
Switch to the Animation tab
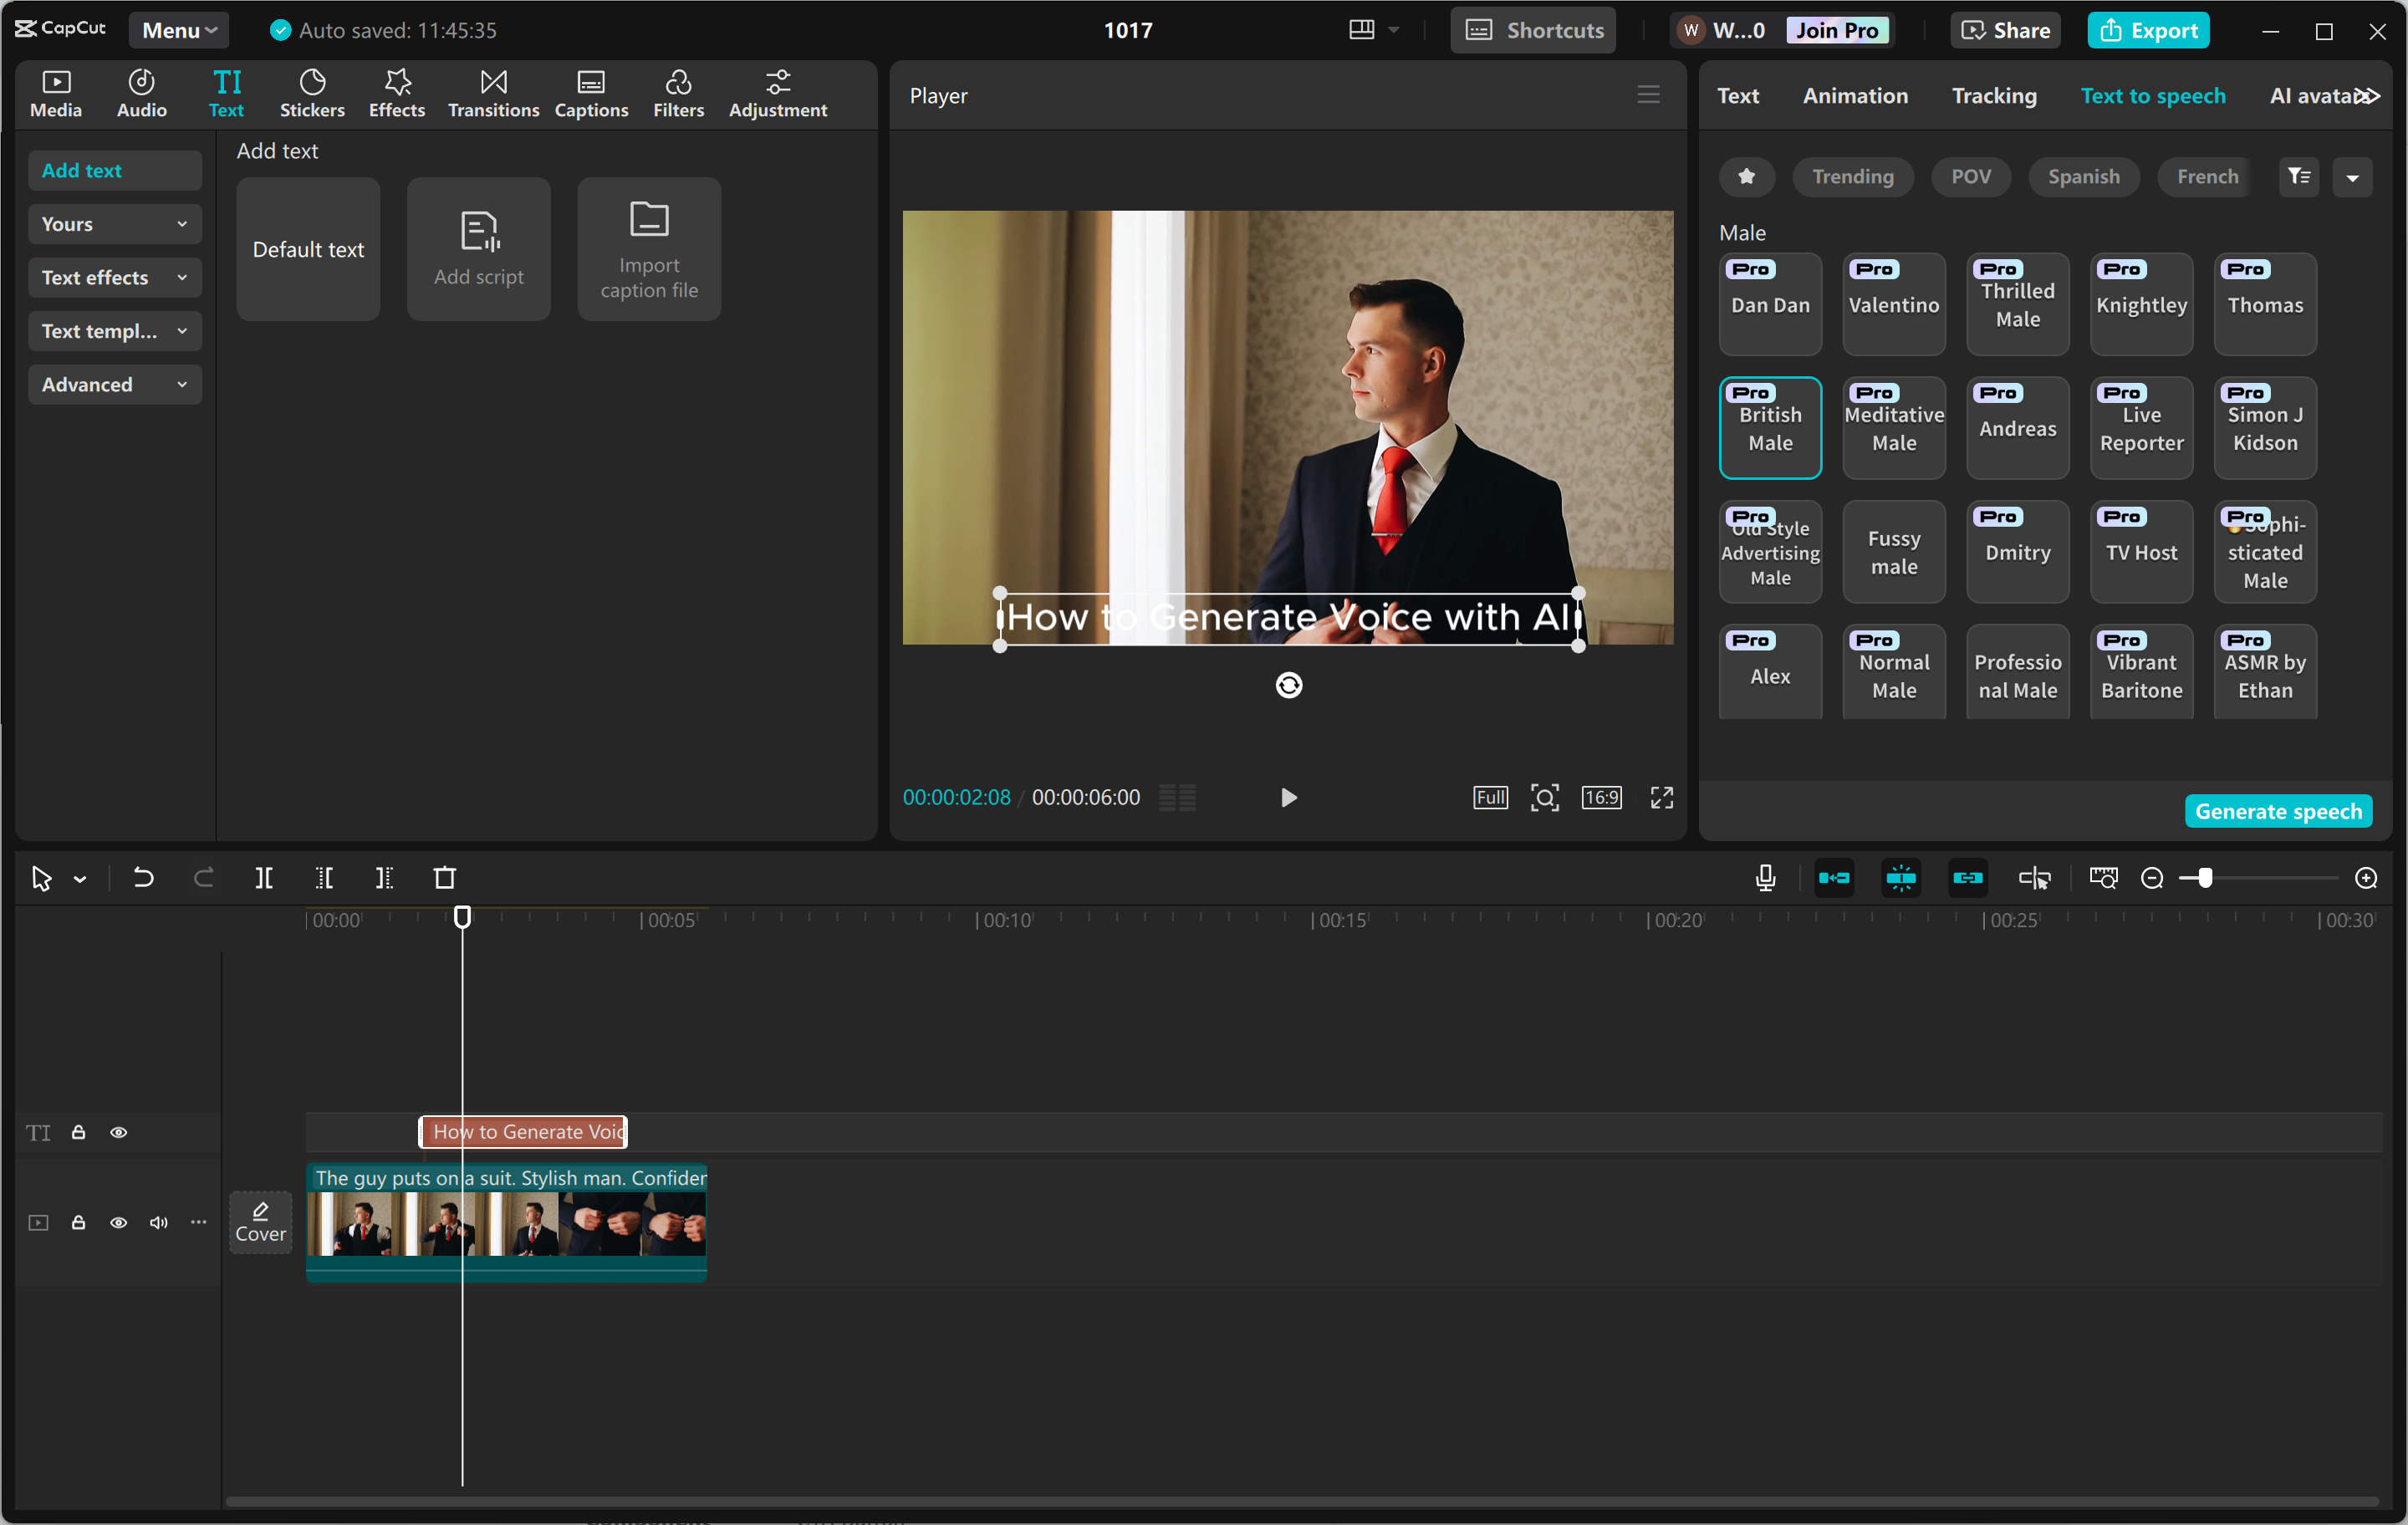(1855, 95)
